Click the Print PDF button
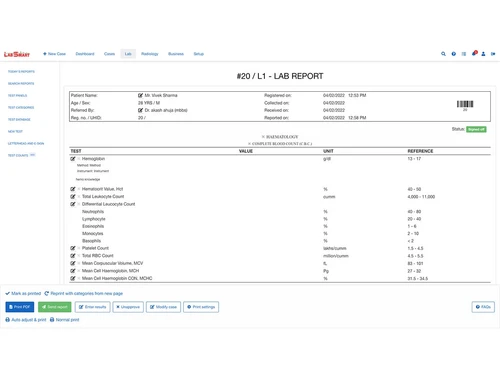Image resolution: width=500 pixels, height=375 pixels. click(20, 307)
